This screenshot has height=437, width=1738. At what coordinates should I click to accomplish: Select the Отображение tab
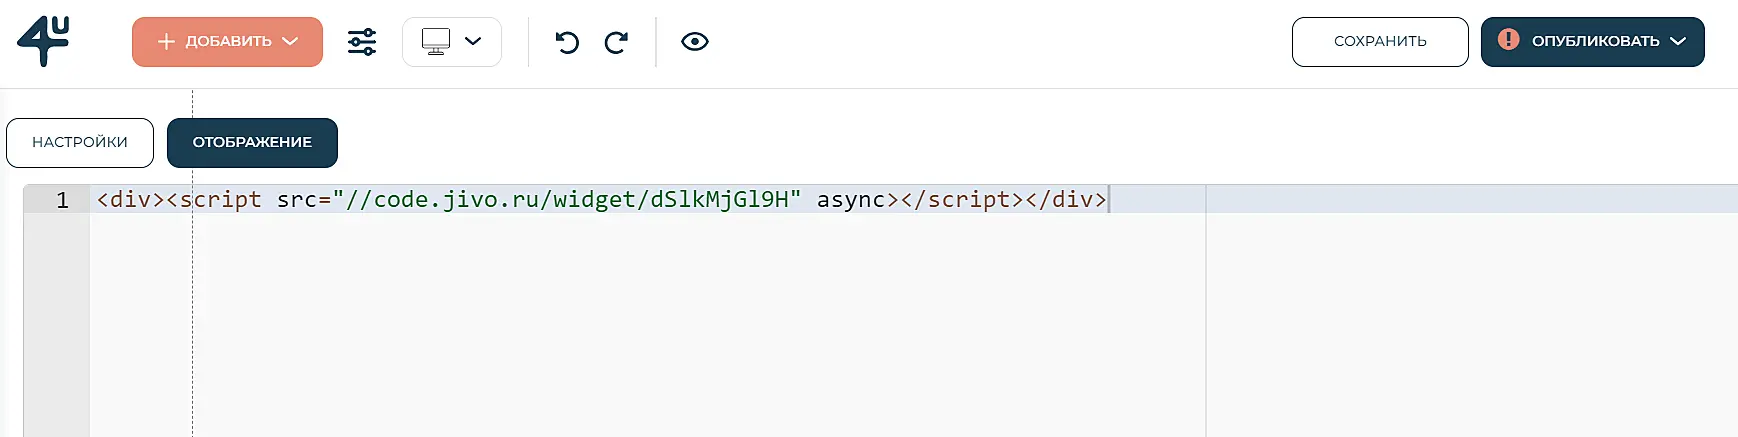(252, 142)
